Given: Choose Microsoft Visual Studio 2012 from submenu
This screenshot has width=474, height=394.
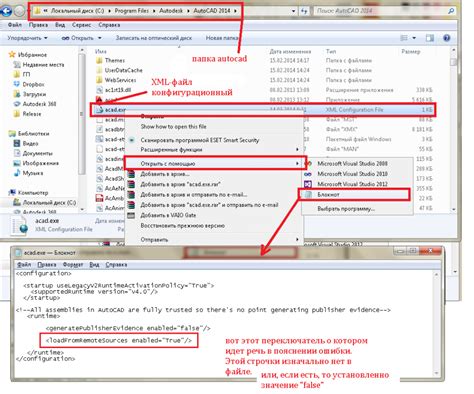Looking at the screenshot, I should coord(352,184).
